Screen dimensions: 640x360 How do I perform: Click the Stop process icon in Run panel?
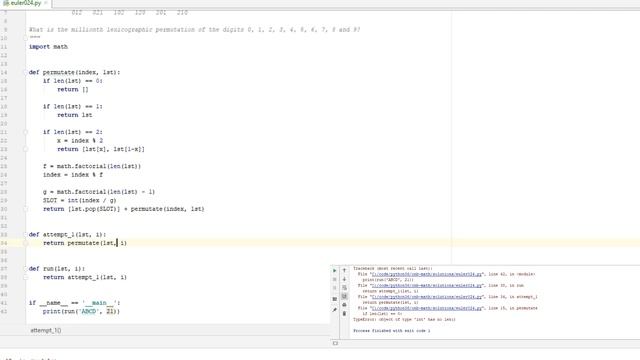(x=335, y=279)
